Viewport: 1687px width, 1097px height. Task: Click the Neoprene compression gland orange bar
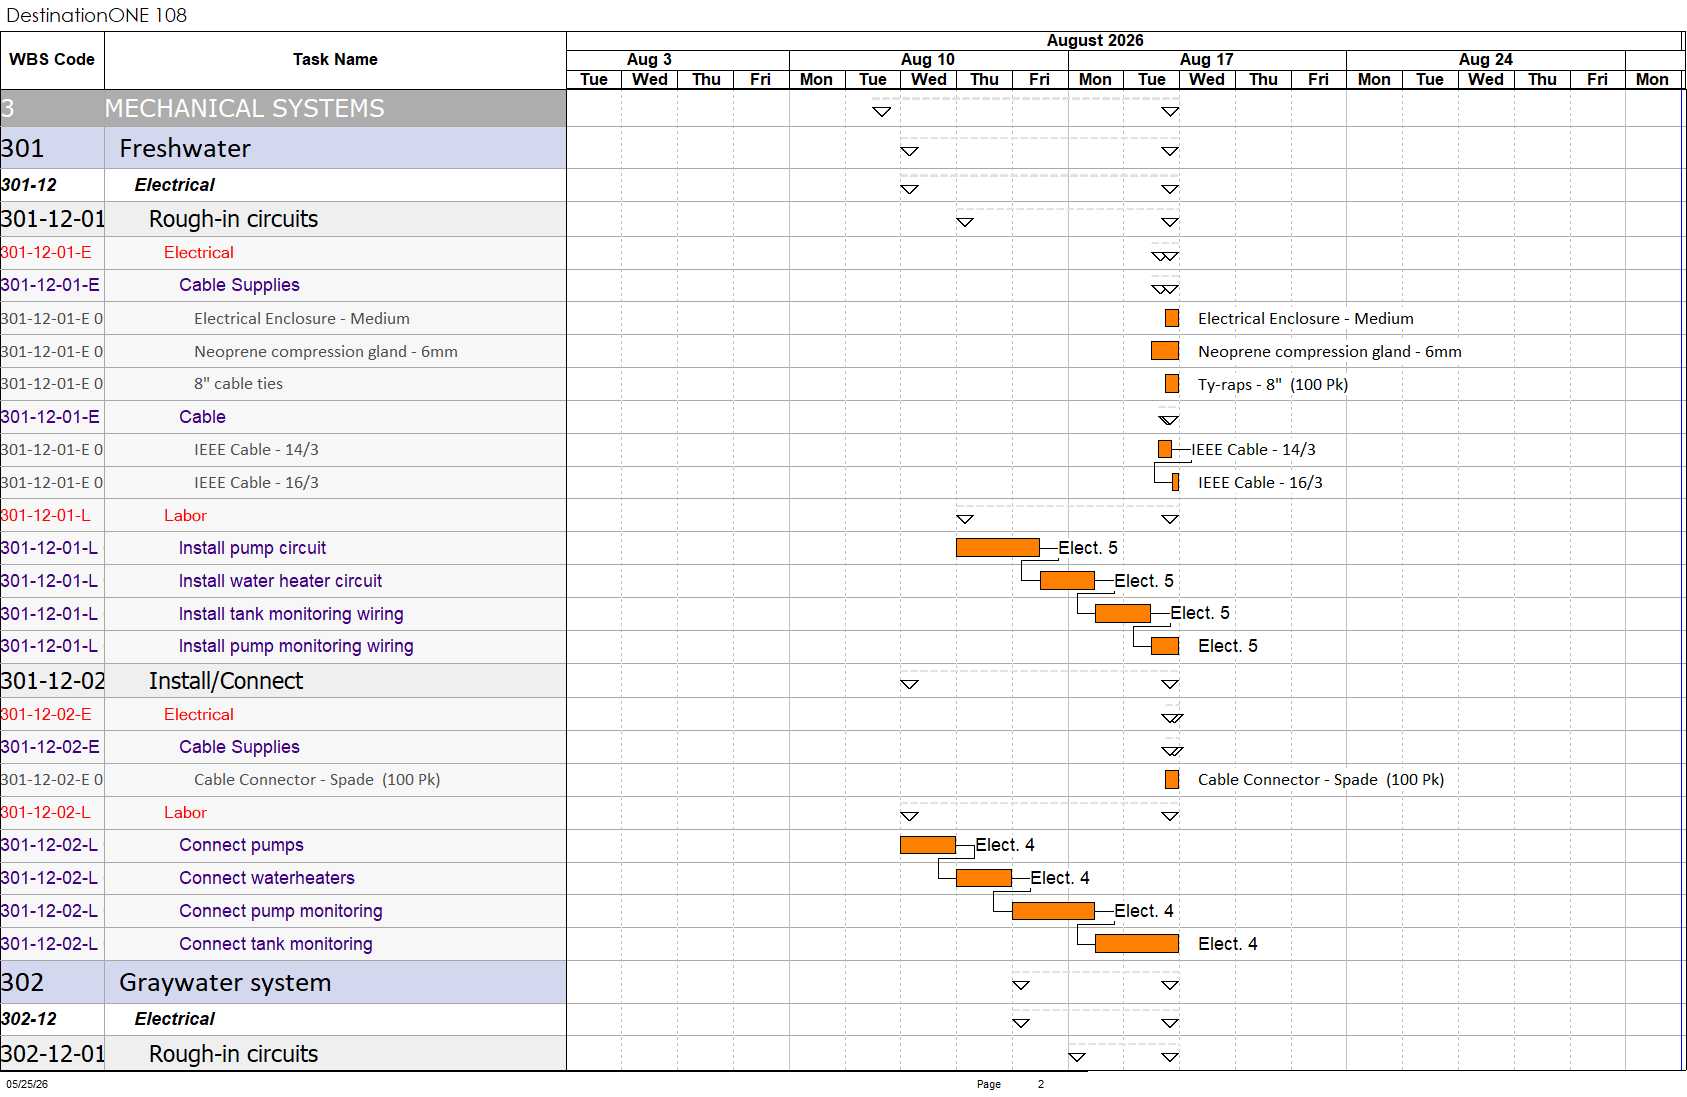1165,351
